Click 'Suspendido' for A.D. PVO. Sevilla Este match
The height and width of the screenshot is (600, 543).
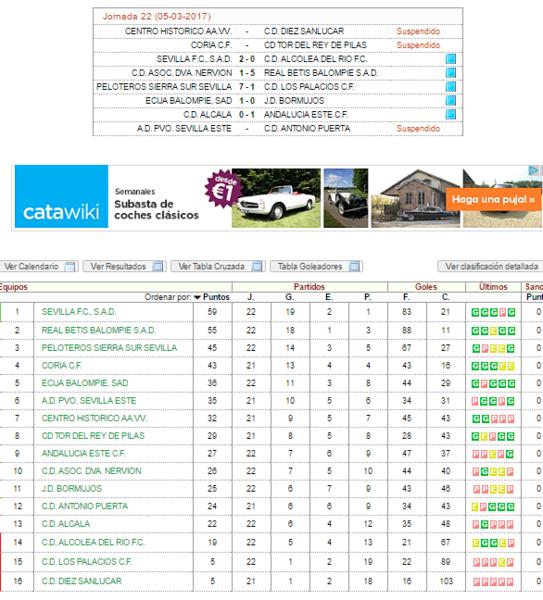pos(418,129)
